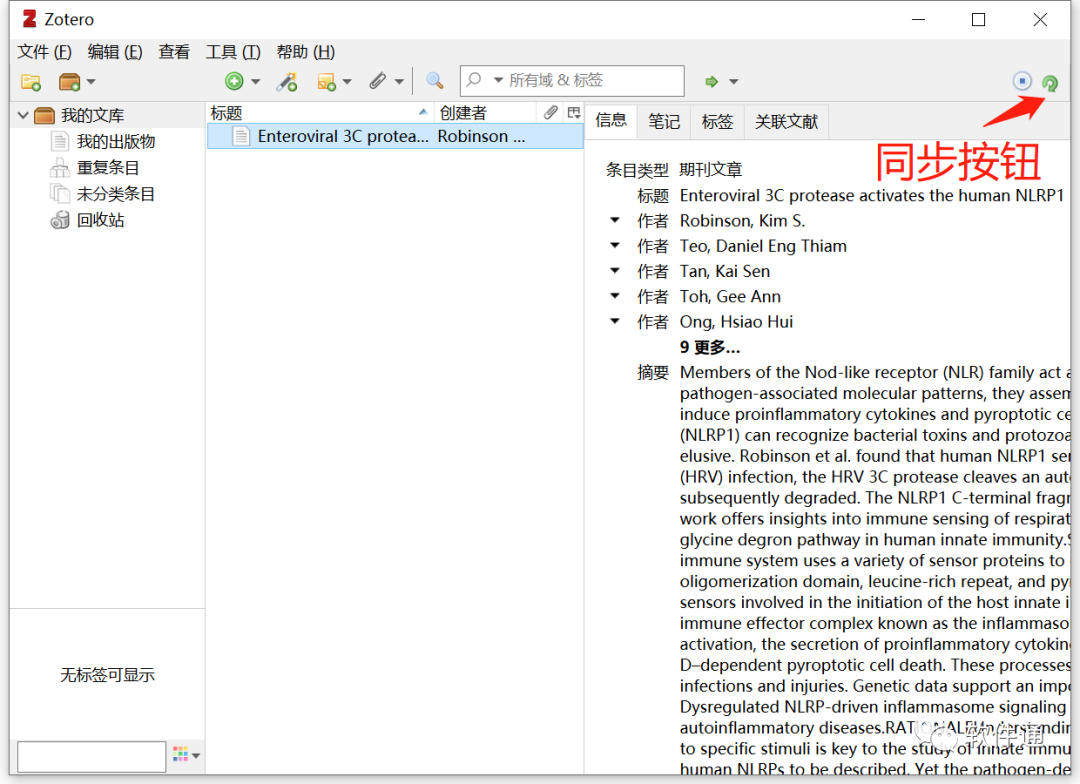Select 重复条目 in the sidebar
The width and height of the screenshot is (1080, 784).
(108, 167)
